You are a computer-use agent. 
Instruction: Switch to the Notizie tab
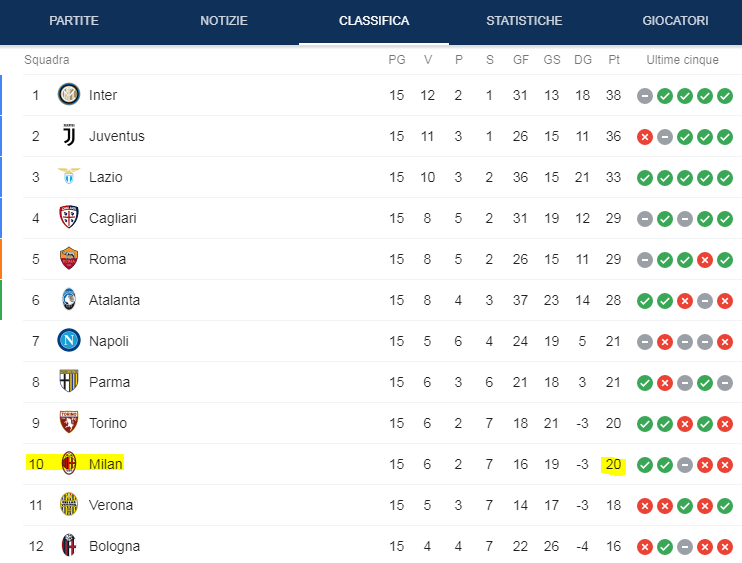click(x=224, y=21)
